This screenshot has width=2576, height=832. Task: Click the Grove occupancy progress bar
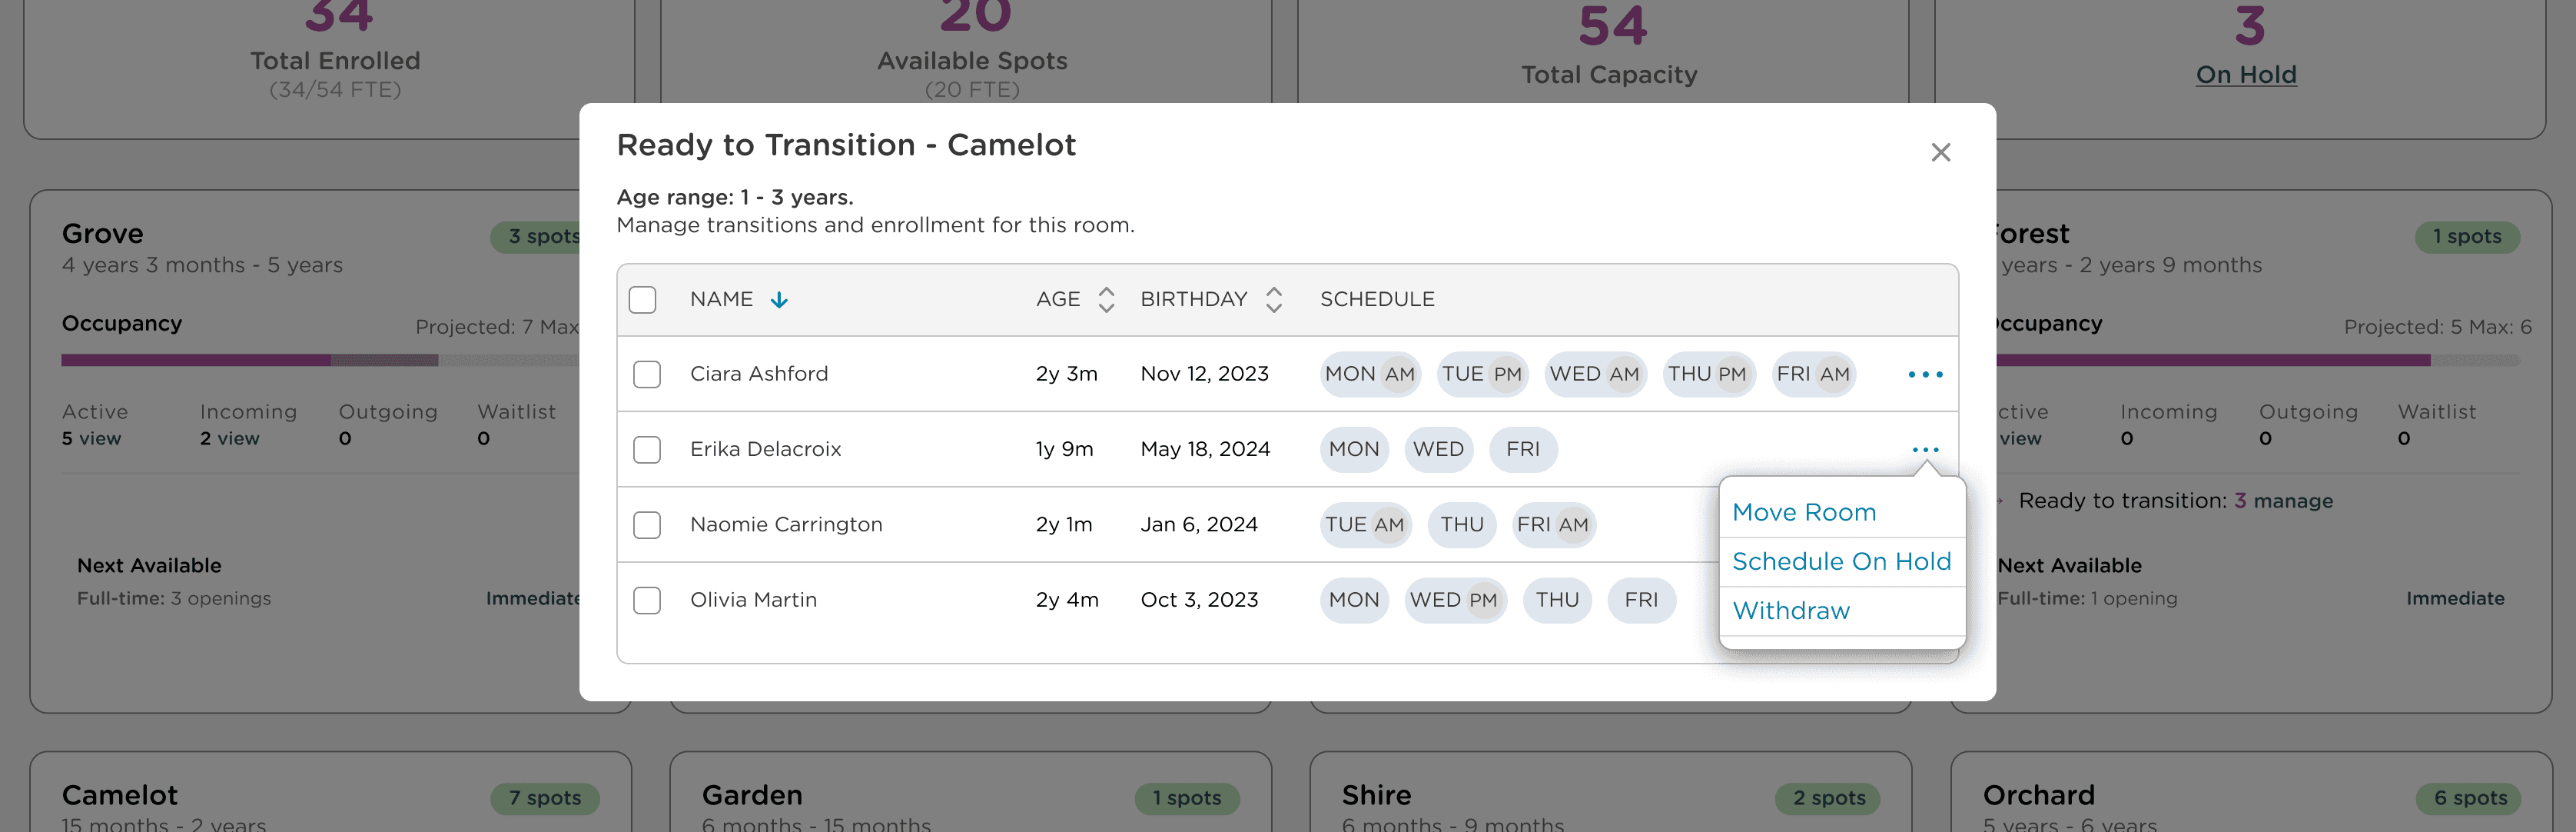320,360
